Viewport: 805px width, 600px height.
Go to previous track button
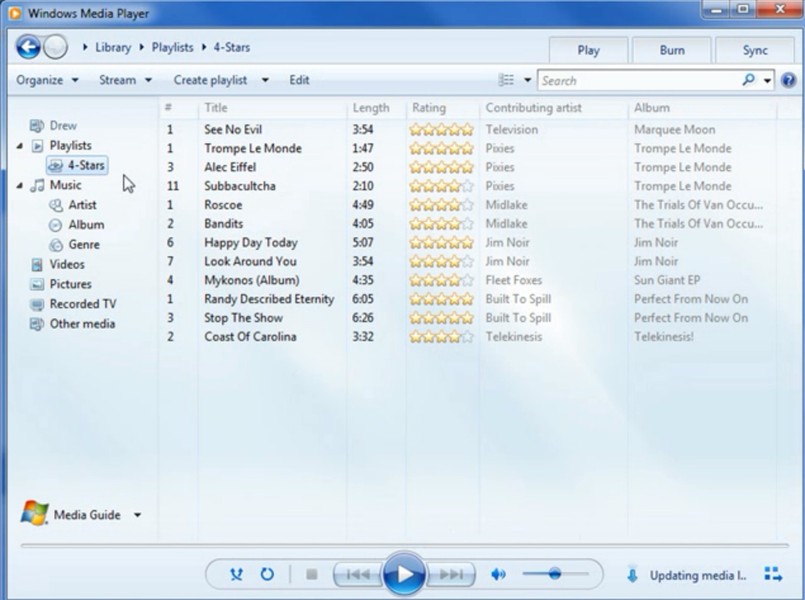[356, 574]
